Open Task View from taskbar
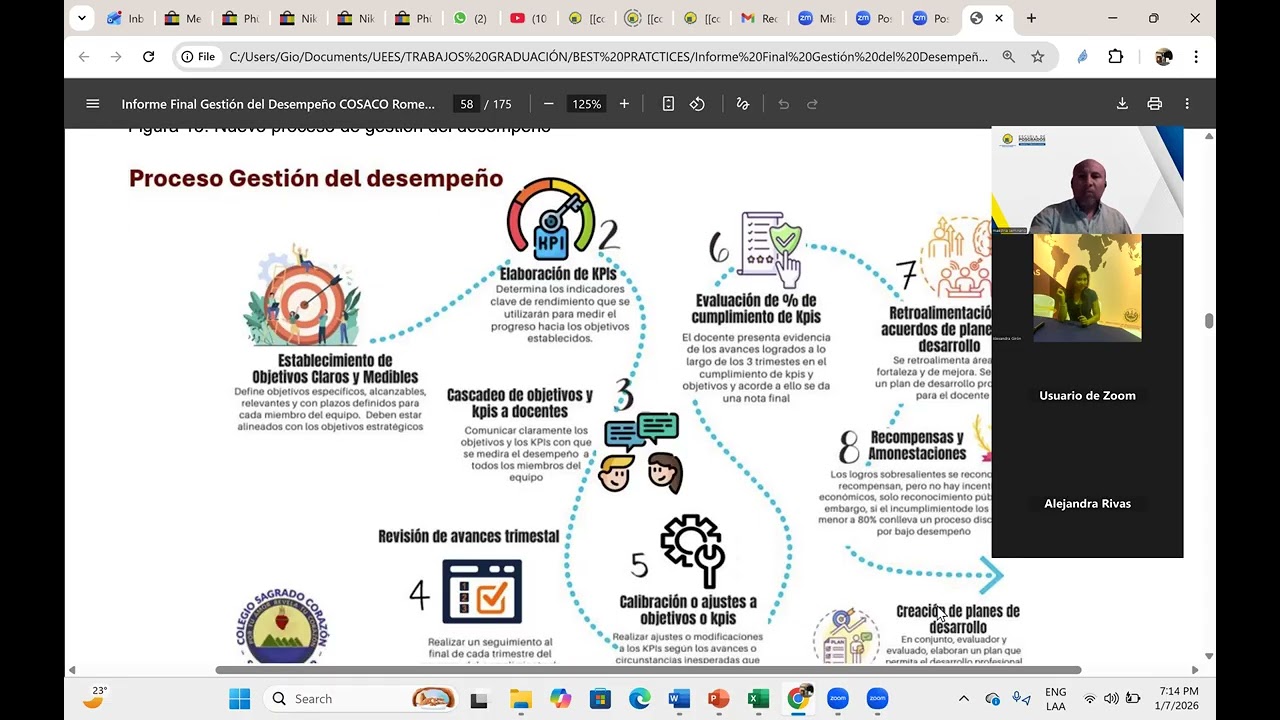The image size is (1280, 720). pyautogui.click(x=479, y=699)
